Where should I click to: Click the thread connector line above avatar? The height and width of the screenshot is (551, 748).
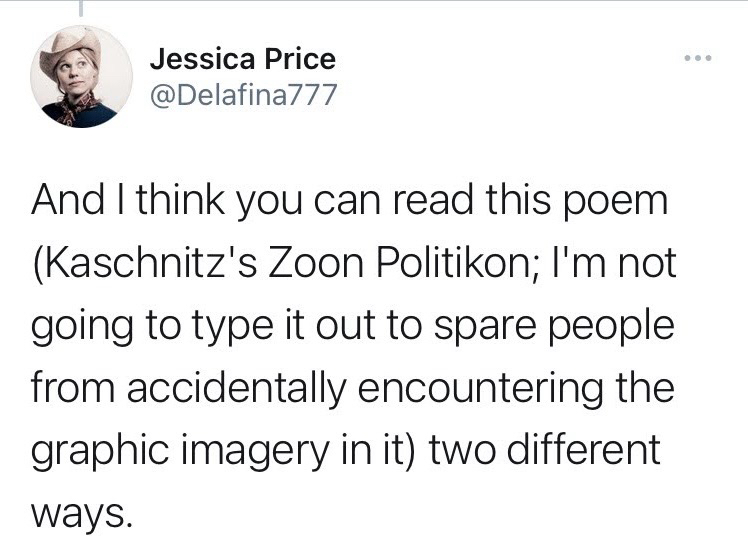(x=81, y=9)
